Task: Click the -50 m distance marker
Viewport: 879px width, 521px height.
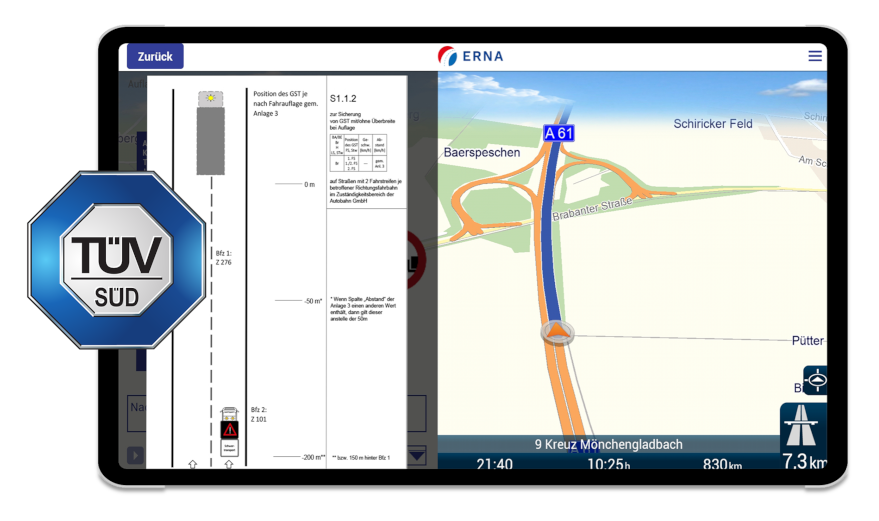Action: [x=313, y=301]
